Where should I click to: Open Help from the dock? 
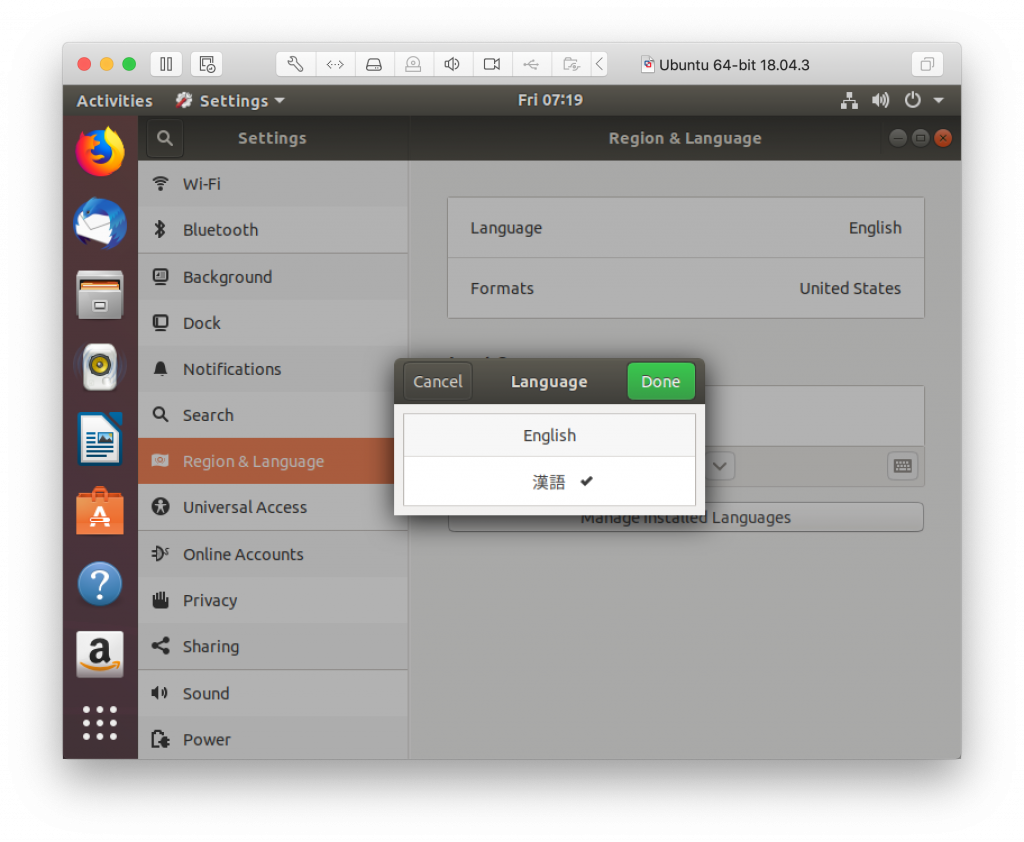point(100,583)
